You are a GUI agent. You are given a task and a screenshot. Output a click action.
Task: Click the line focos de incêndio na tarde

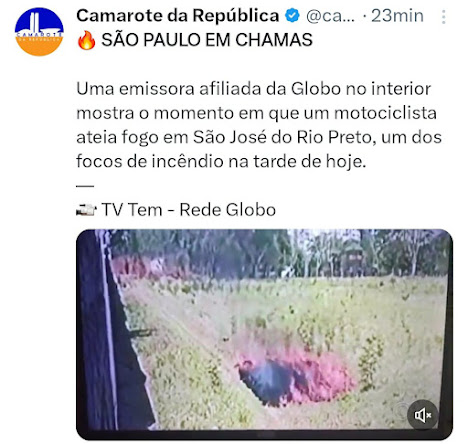[221, 161]
